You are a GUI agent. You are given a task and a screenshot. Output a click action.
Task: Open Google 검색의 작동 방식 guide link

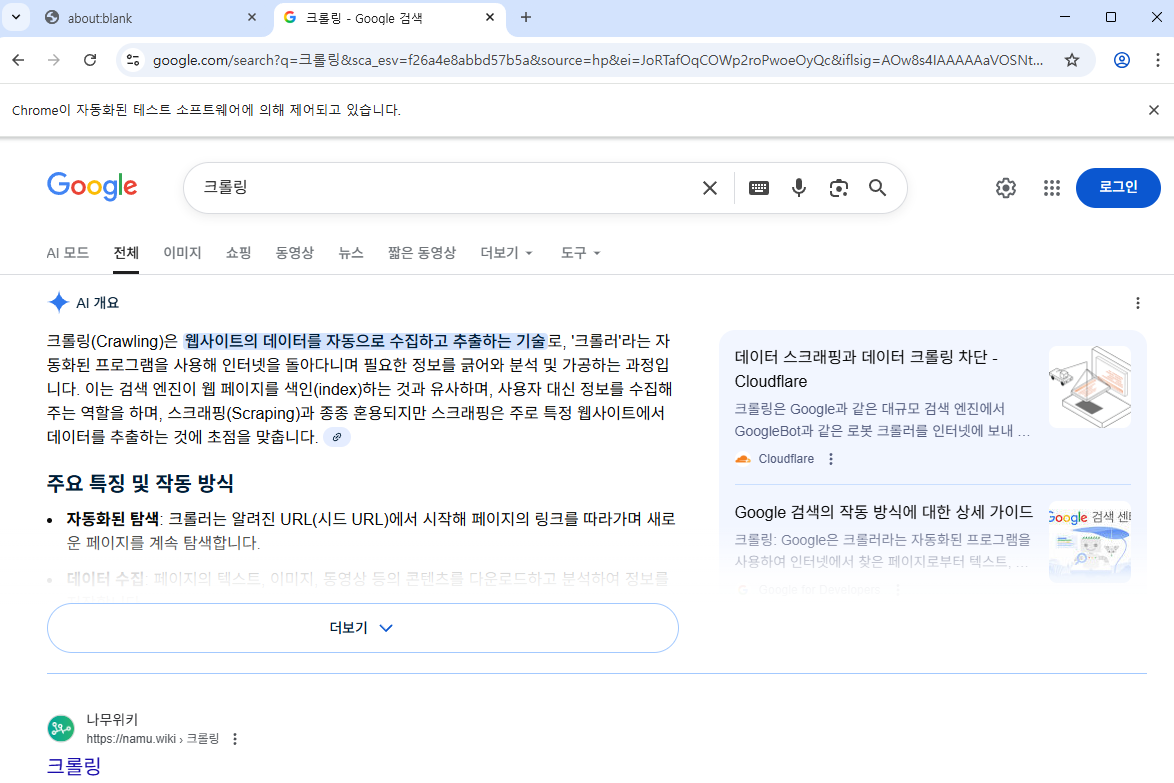(x=883, y=512)
